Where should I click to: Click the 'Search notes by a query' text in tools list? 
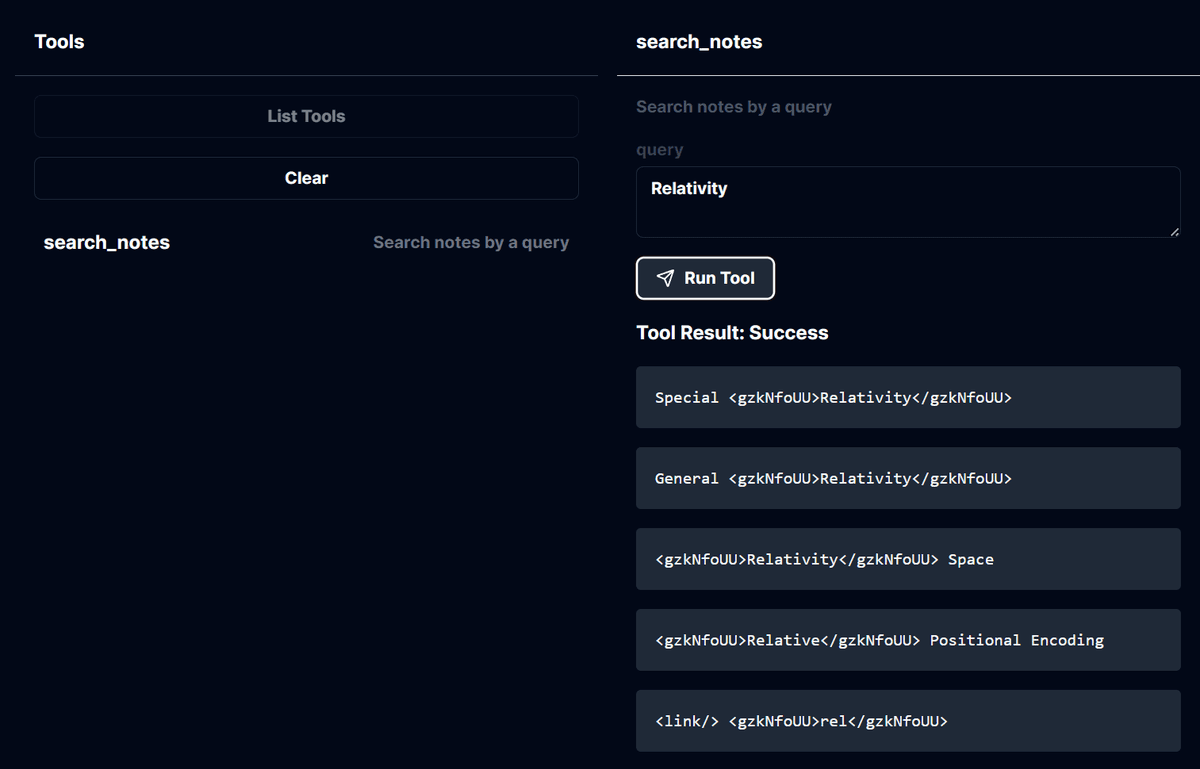(471, 242)
